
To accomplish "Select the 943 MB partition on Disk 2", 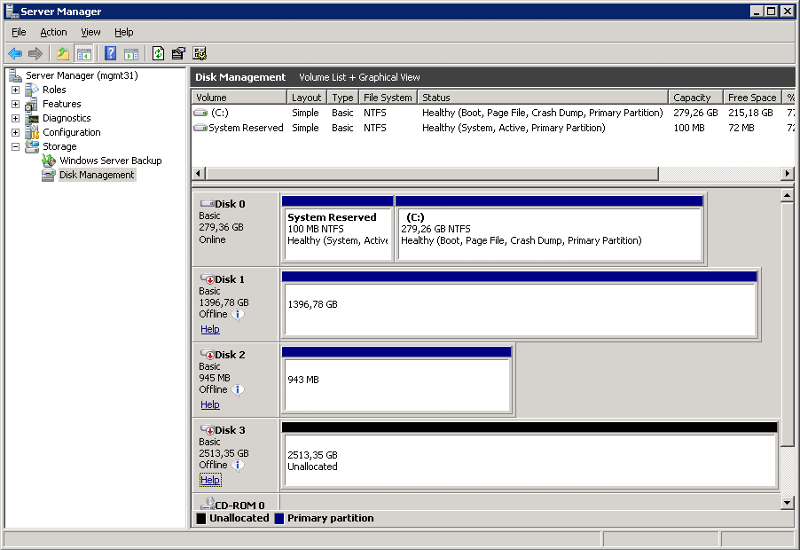I will (396, 380).
